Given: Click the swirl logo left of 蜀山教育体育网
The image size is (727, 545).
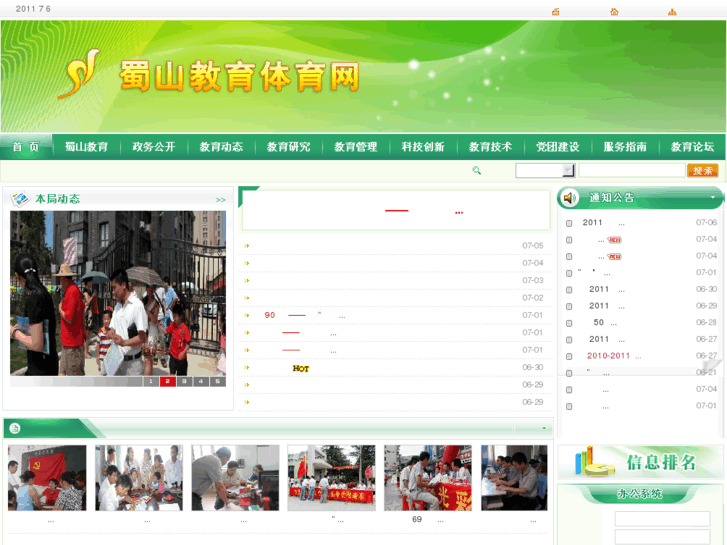Looking at the screenshot, I should (x=79, y=74).
